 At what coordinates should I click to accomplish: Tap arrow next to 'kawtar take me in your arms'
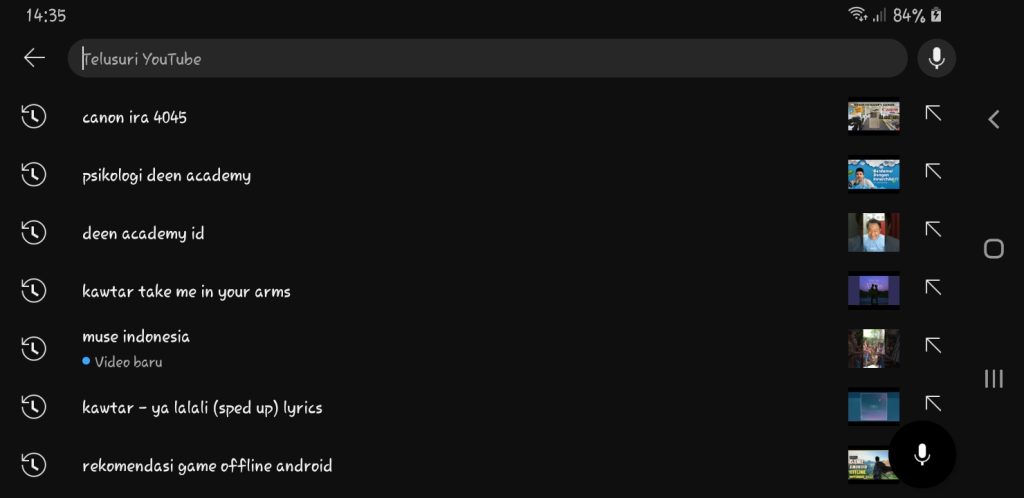[x=933, y=288]
